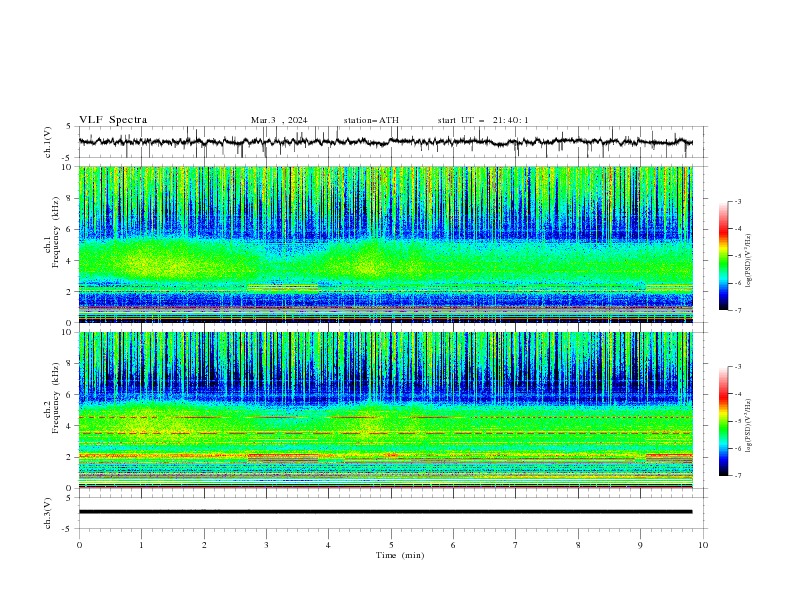Click the ch.2 "Frequency (kHz)" axis label
Image resolution: width=792 pixels, height=612 pixels.
click(x=56, y=398)
